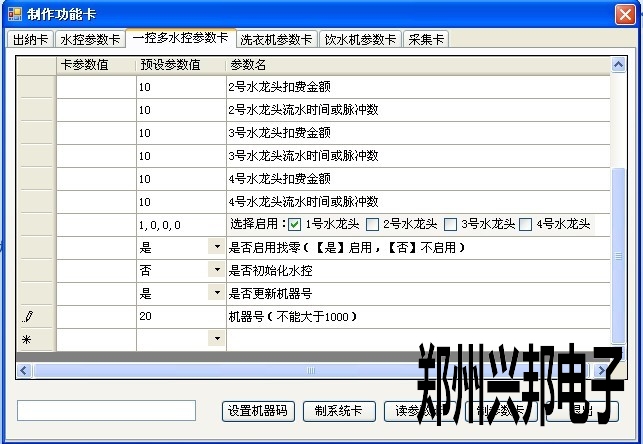
Task: Expand dropdown for 是否更新机器号 row
Action: click(x=216, y=293)
